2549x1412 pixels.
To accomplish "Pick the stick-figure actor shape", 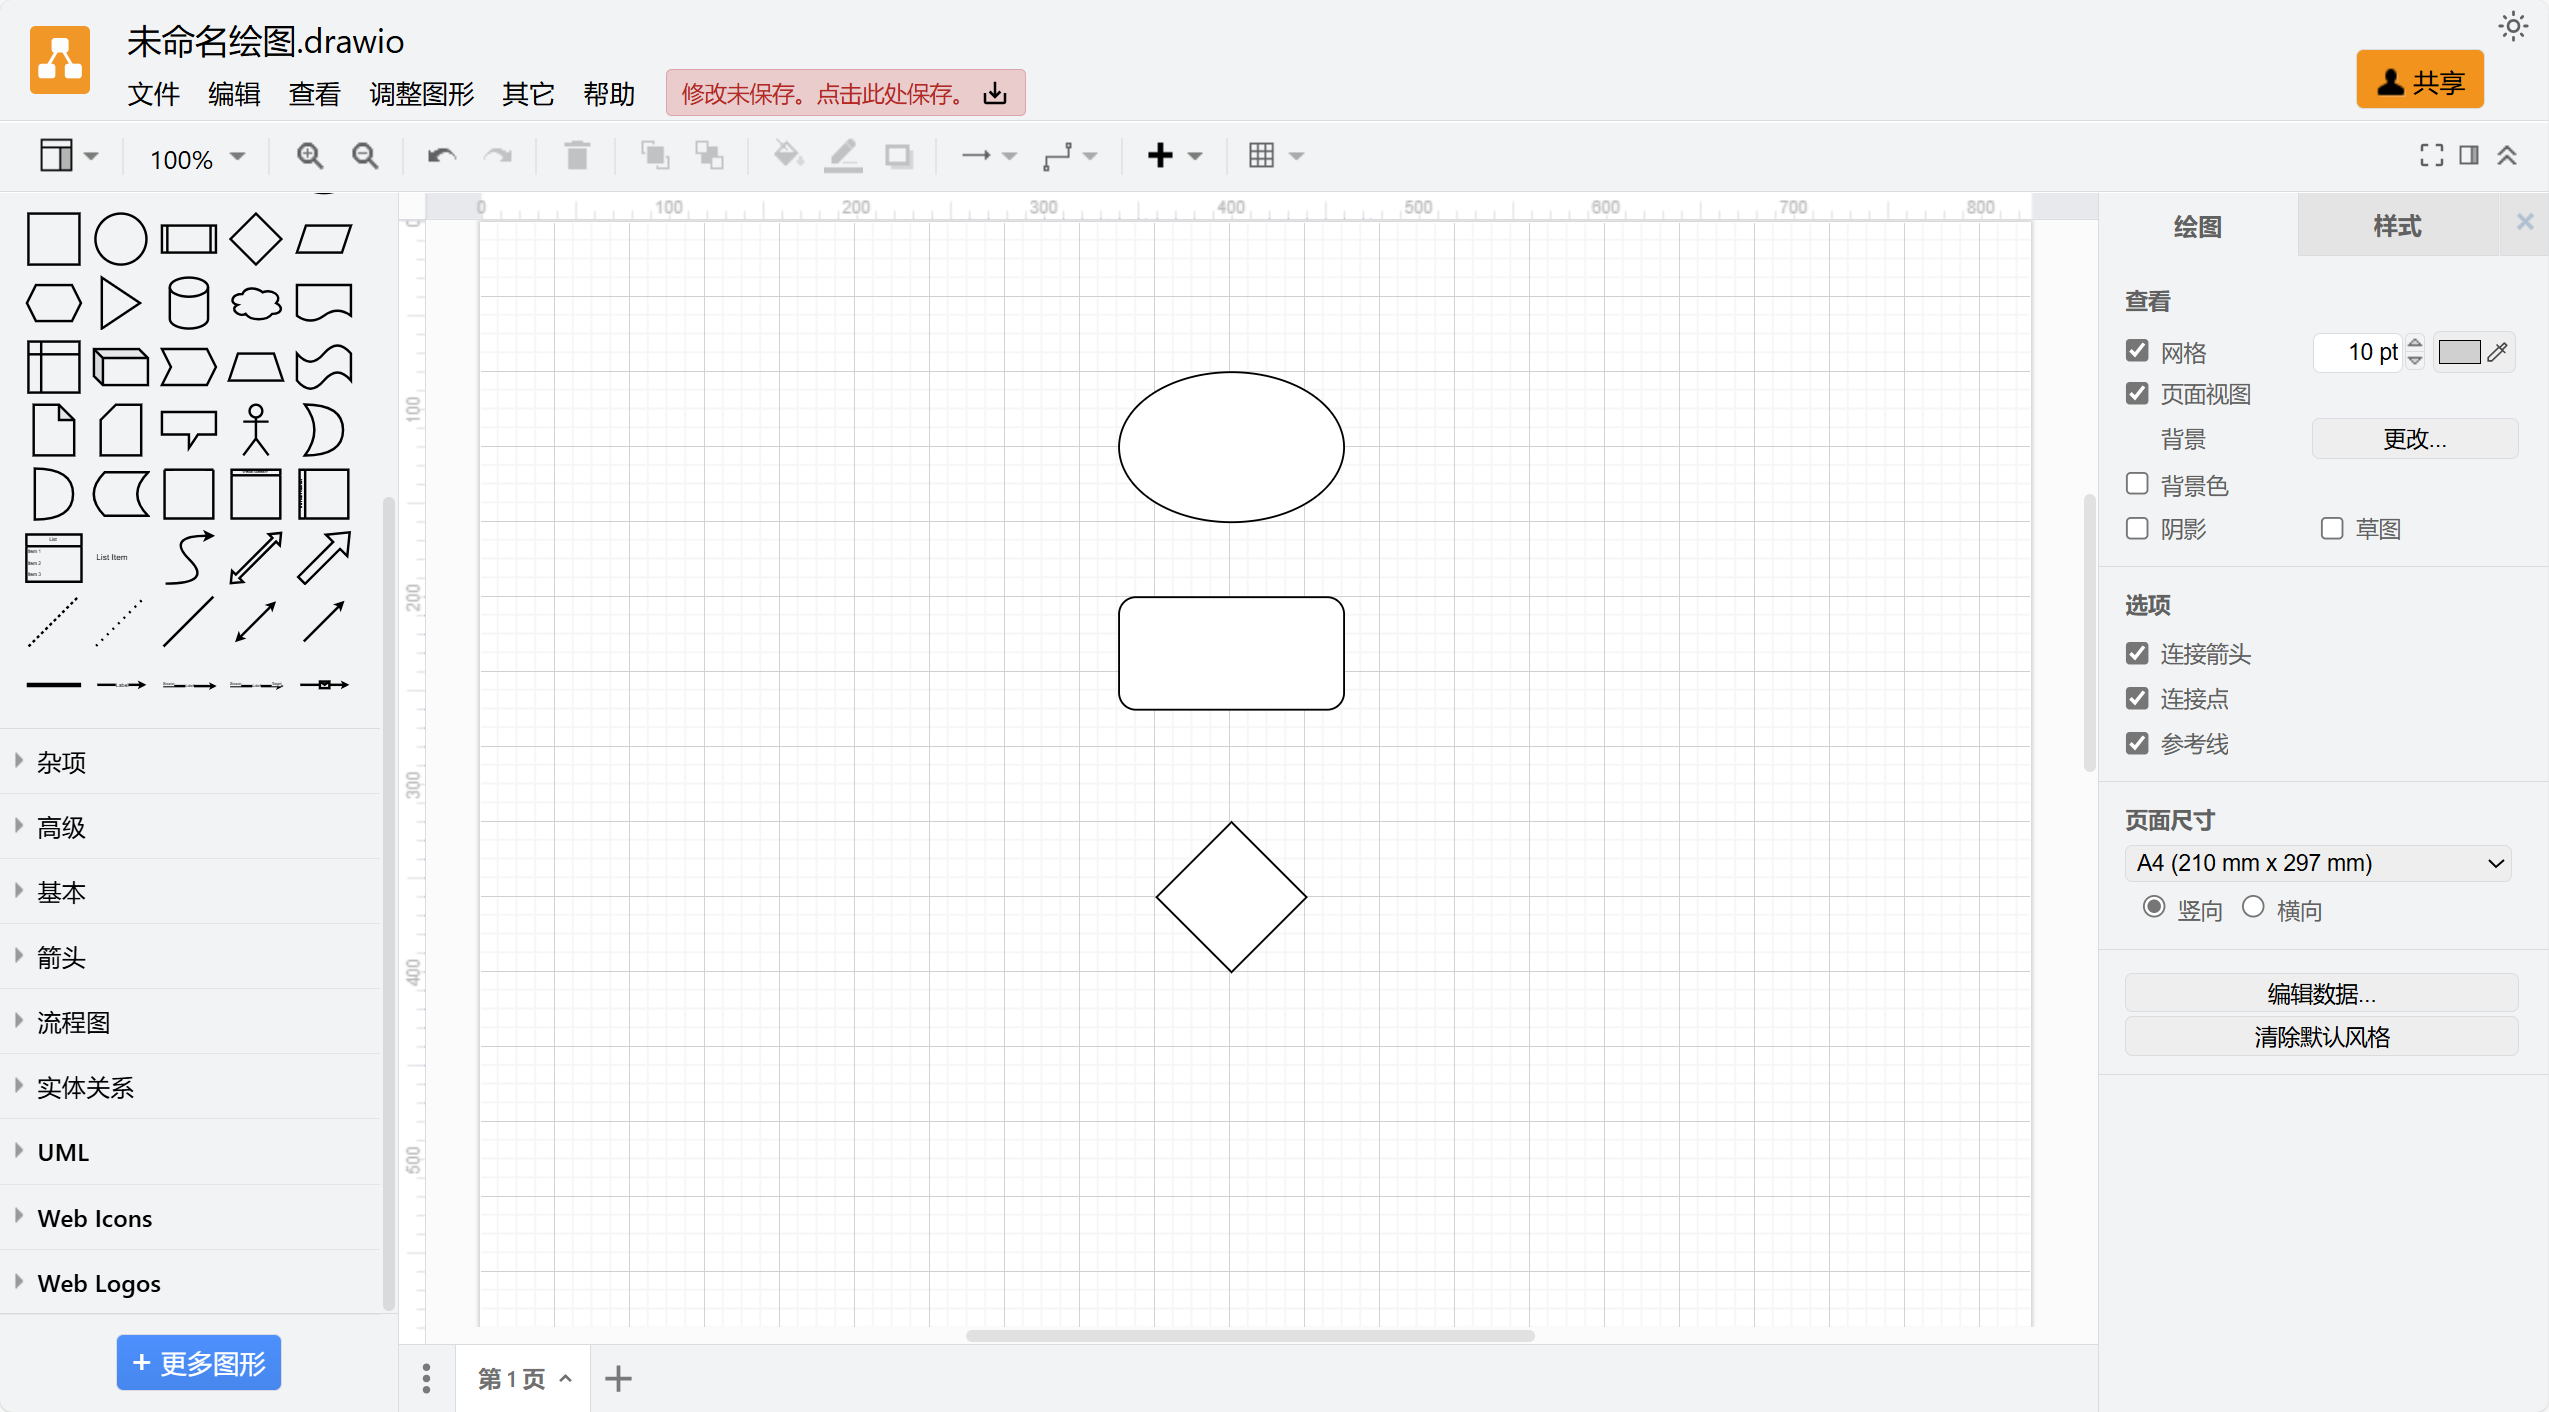I will click(256, 430).
